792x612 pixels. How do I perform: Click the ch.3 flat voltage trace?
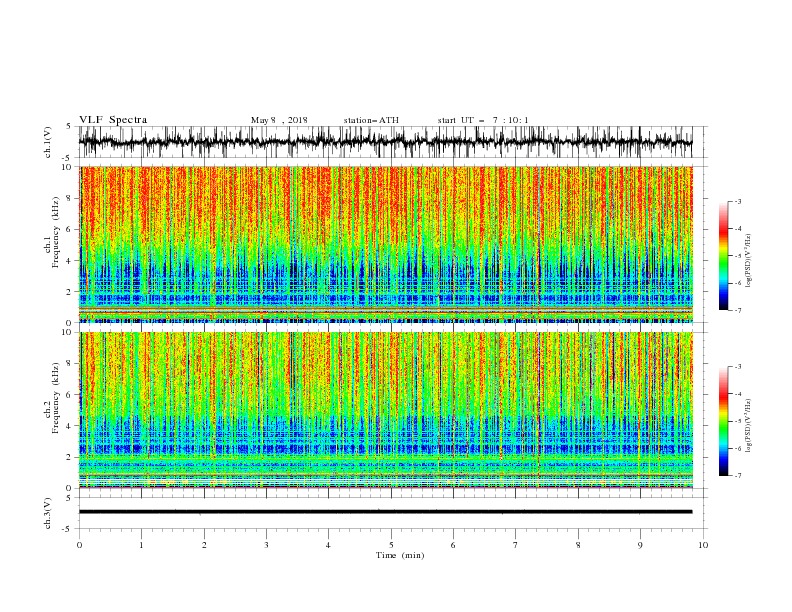pos(385,512)
